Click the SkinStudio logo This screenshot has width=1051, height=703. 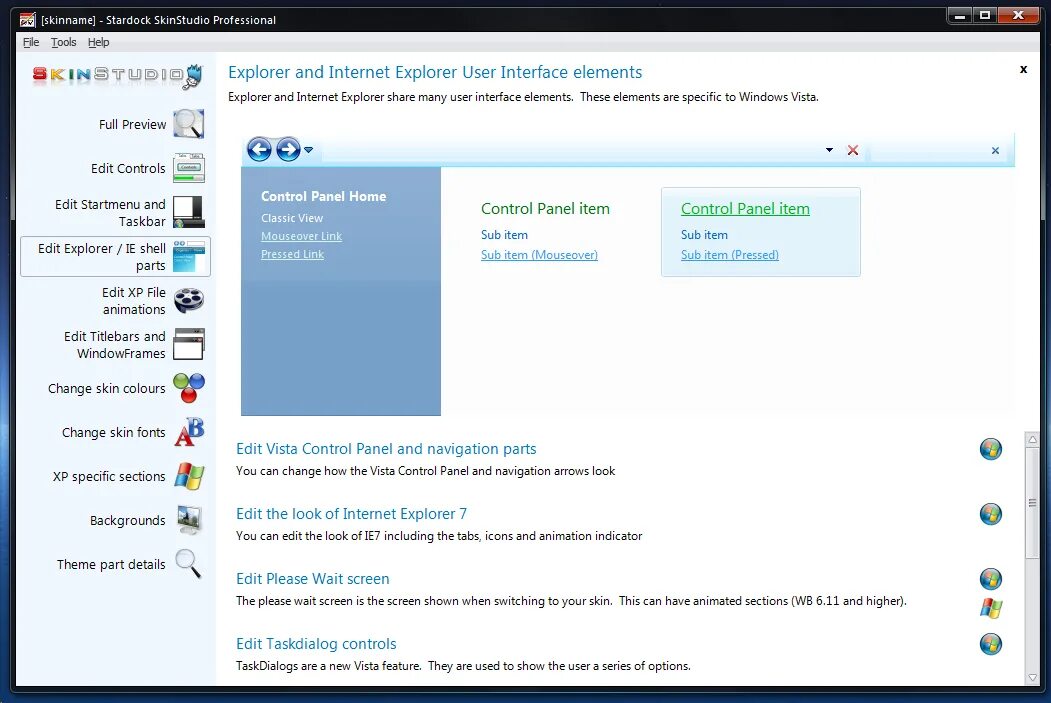tap(117, 76)
